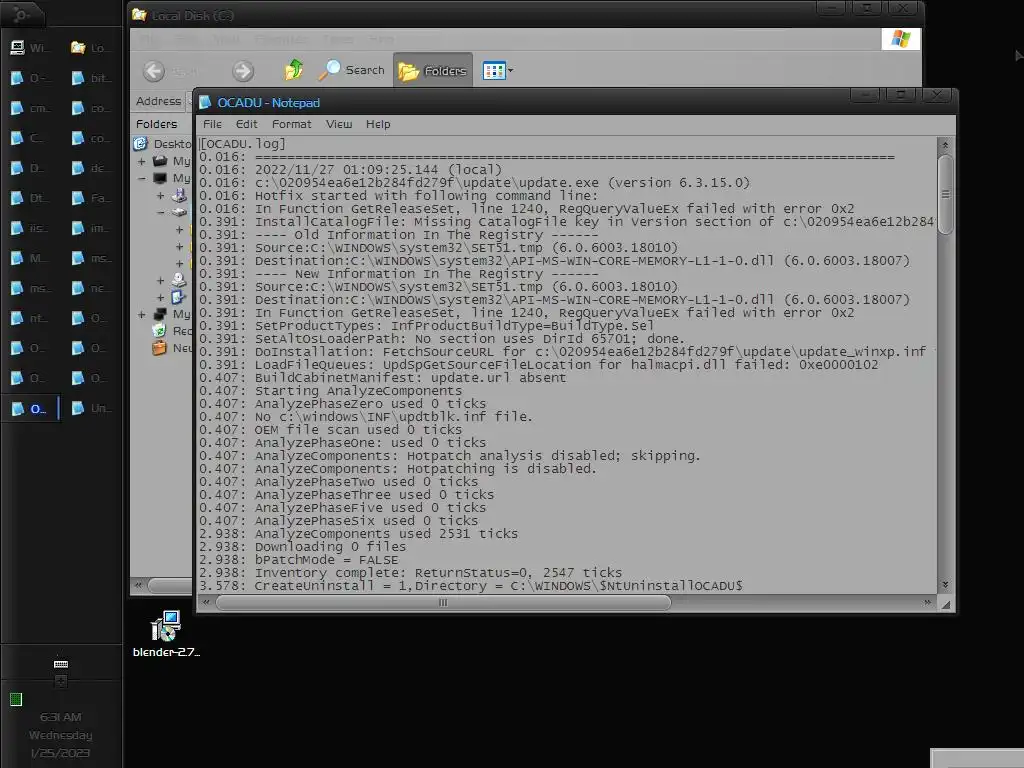Open the Format menu in Notepad
Image resolution: width=1024 pixels, height=768 pixels.
tap(291, 124)
